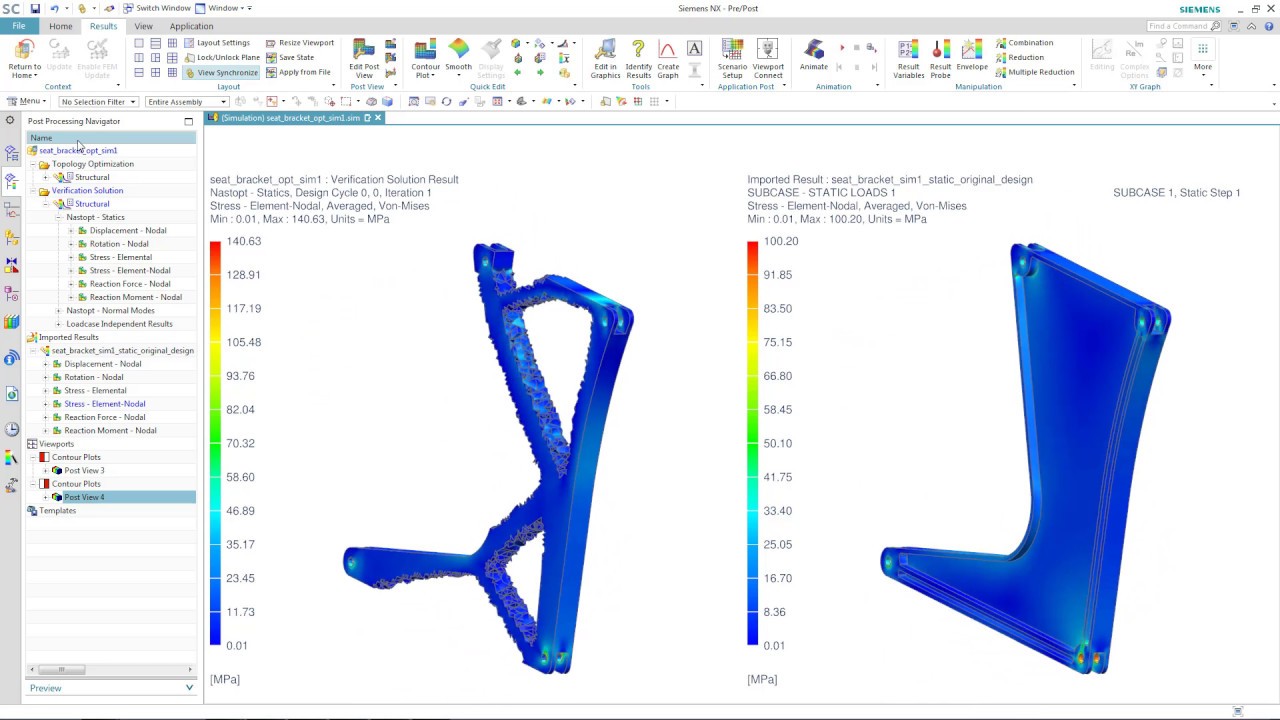Select Post View 4

(x=84, y=497)
